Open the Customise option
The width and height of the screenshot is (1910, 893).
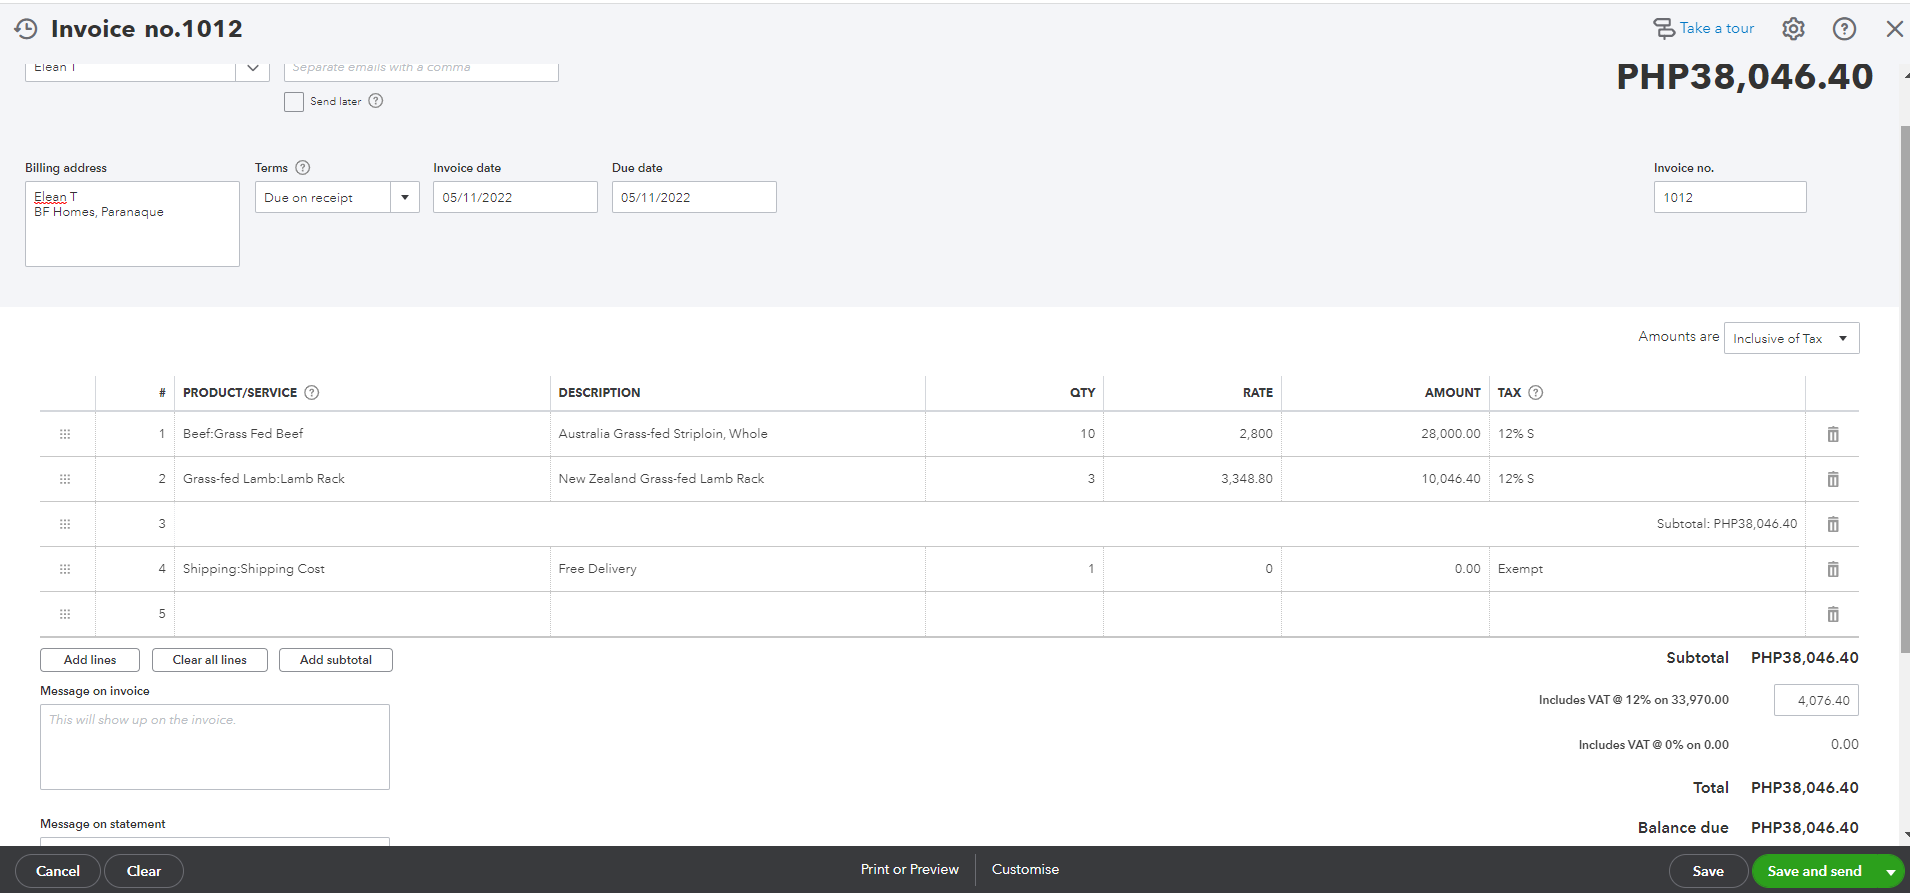[1025, 870]
